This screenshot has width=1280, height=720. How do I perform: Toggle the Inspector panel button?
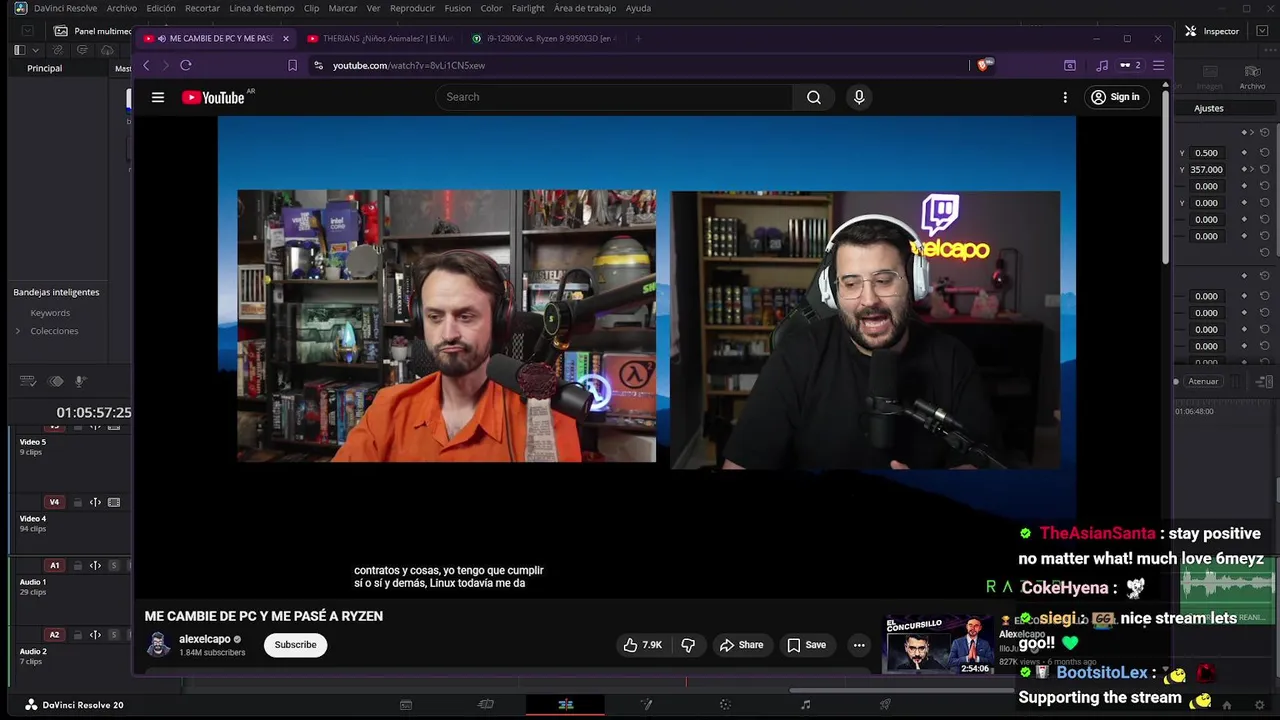tap(1212, 31)
